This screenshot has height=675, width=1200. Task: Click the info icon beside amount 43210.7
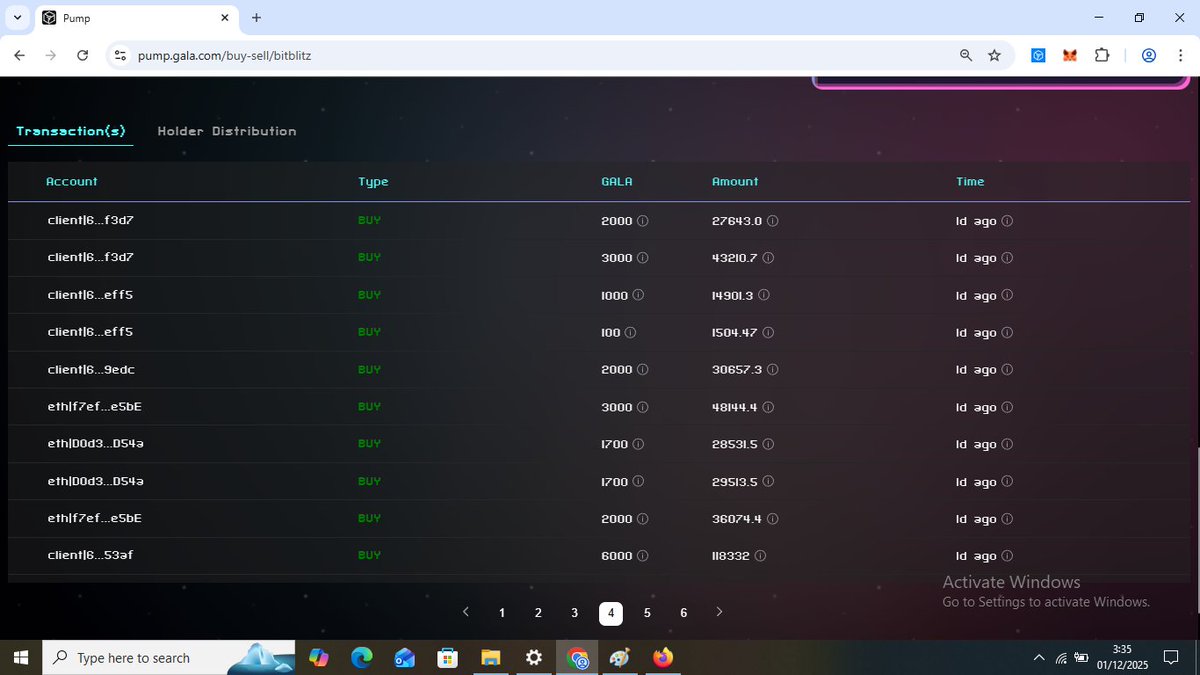tap(768, 258)
